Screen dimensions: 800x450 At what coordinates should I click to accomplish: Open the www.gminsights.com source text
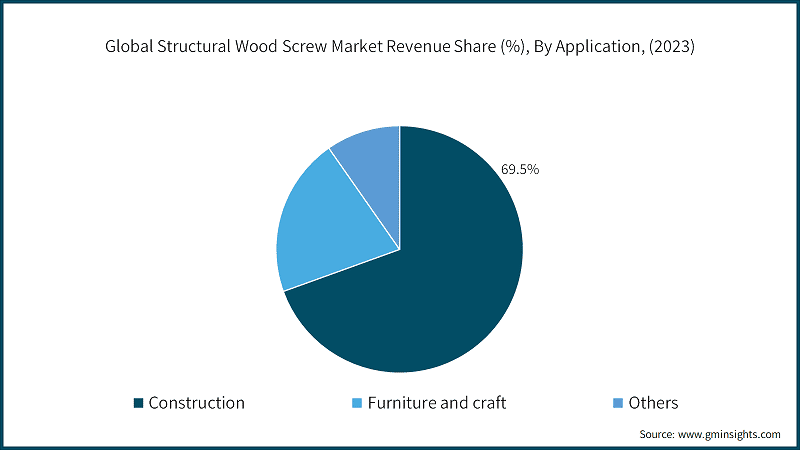coord(729,434)
